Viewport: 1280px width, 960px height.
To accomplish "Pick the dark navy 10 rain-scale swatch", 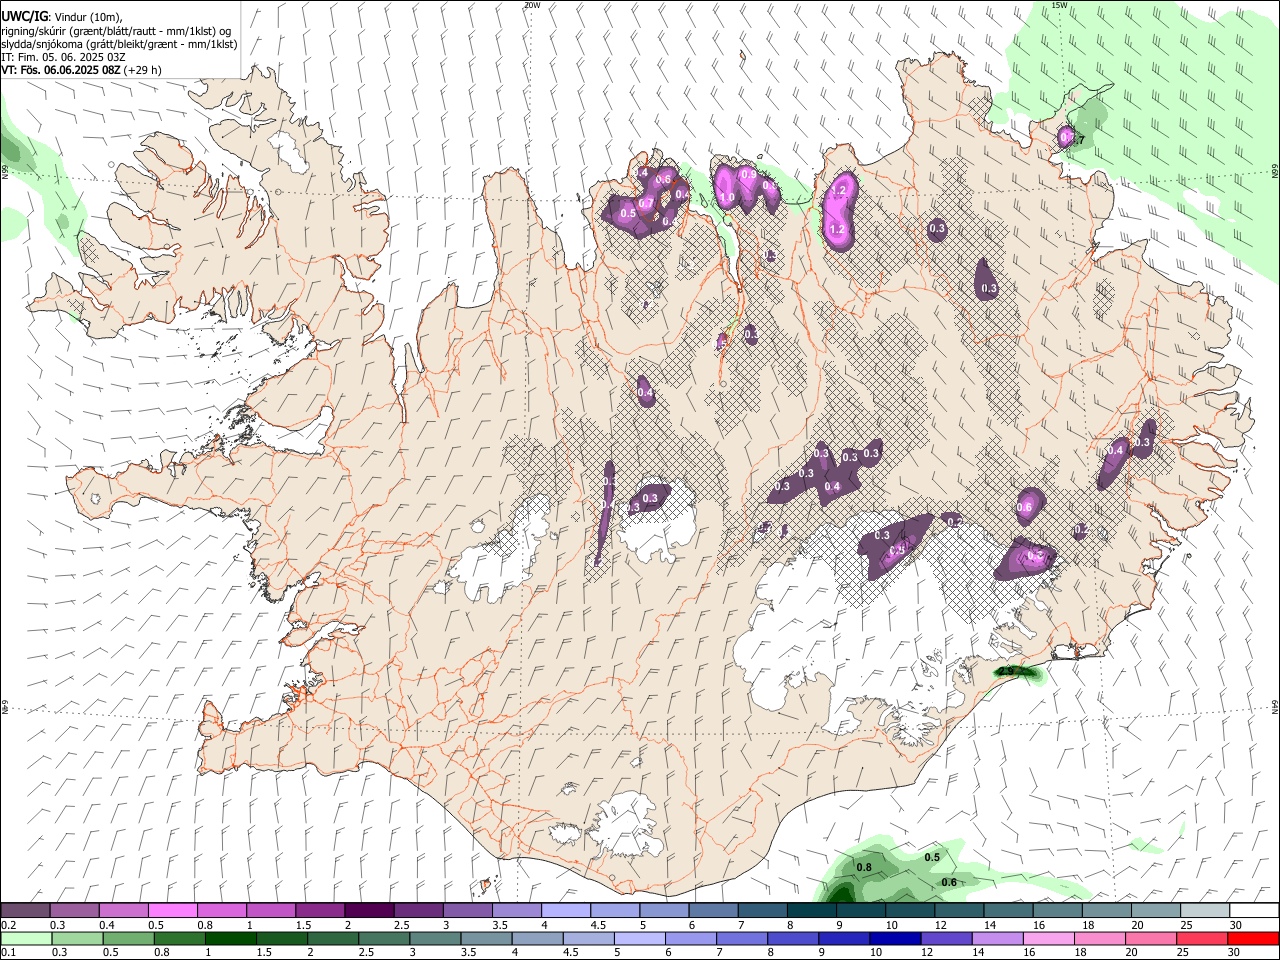I will point(895,938).
